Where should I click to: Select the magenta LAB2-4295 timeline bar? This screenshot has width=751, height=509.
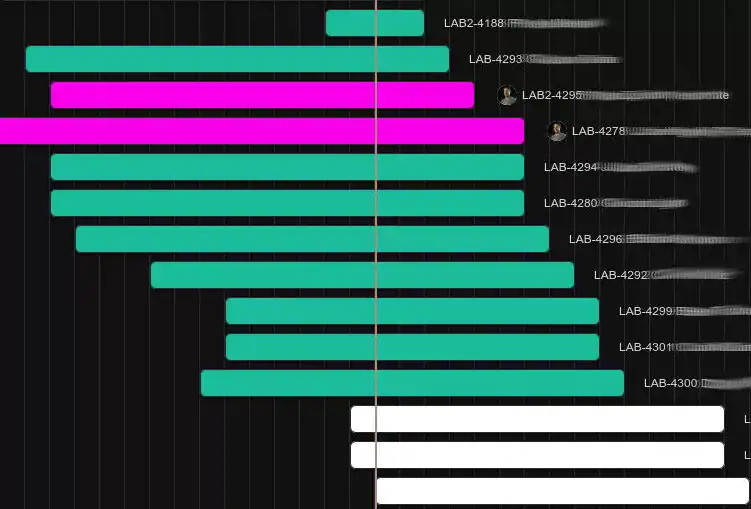(x=262, y=95)
